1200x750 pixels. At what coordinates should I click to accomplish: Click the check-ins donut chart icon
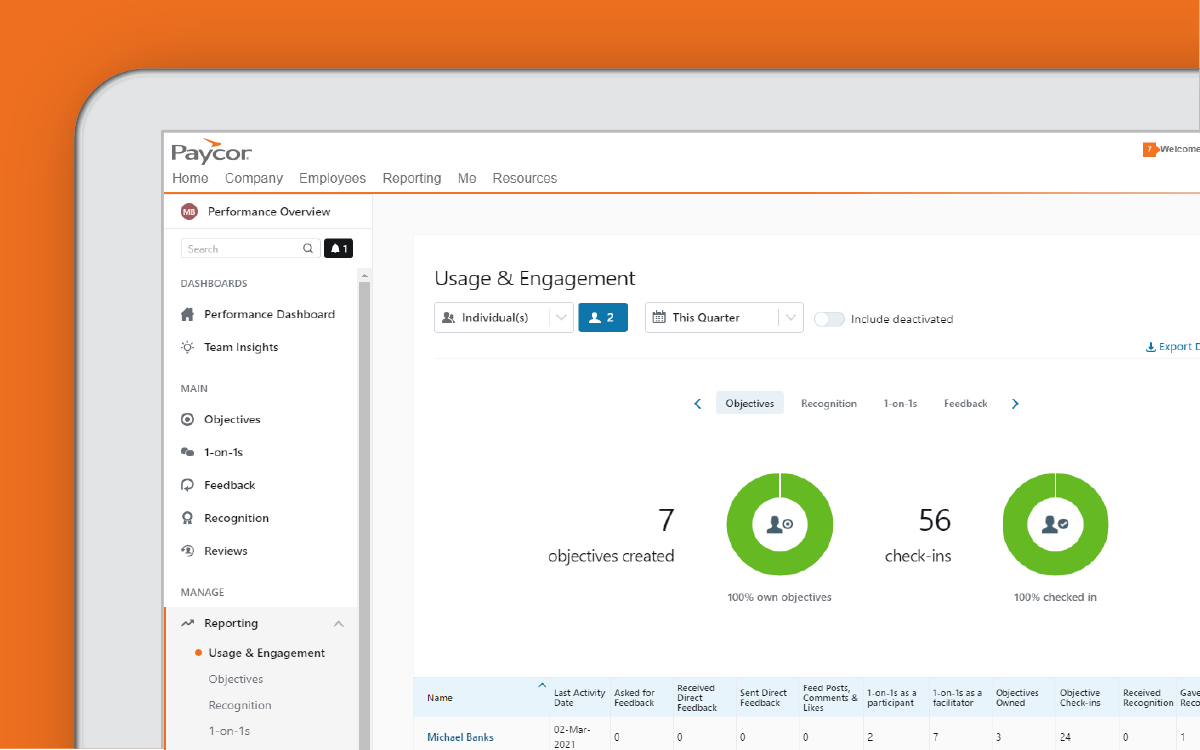[x=1056, y=524]
